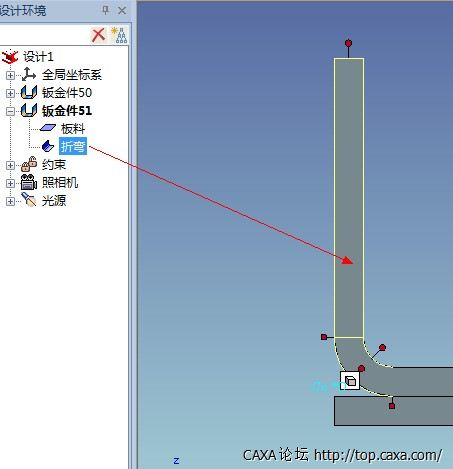Viewport: 453px width, 469px height.
Task: Click the bottom red square bend handle
Action: pyautogui.click(x=392, y=406)
